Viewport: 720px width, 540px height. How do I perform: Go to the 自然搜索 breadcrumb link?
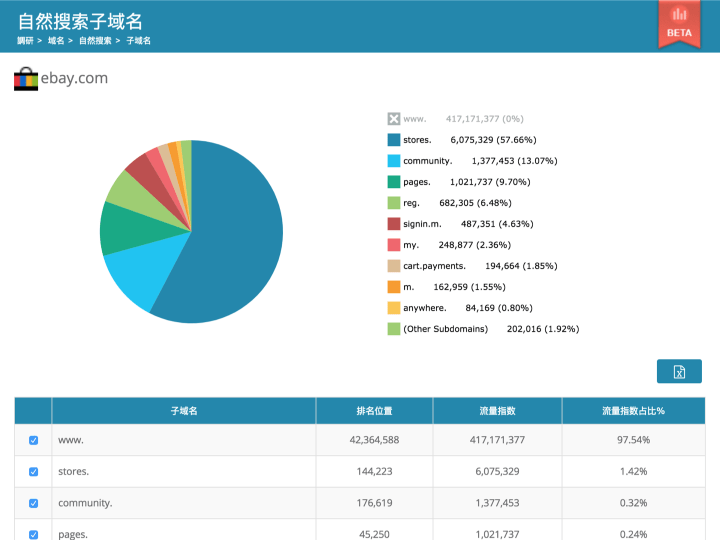pos(95,40)
